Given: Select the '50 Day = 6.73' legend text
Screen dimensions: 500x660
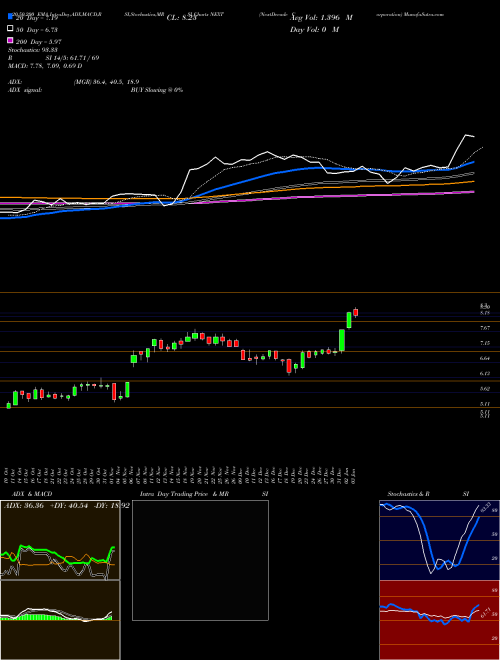Looking at the screenshot, I should point(37,30).
